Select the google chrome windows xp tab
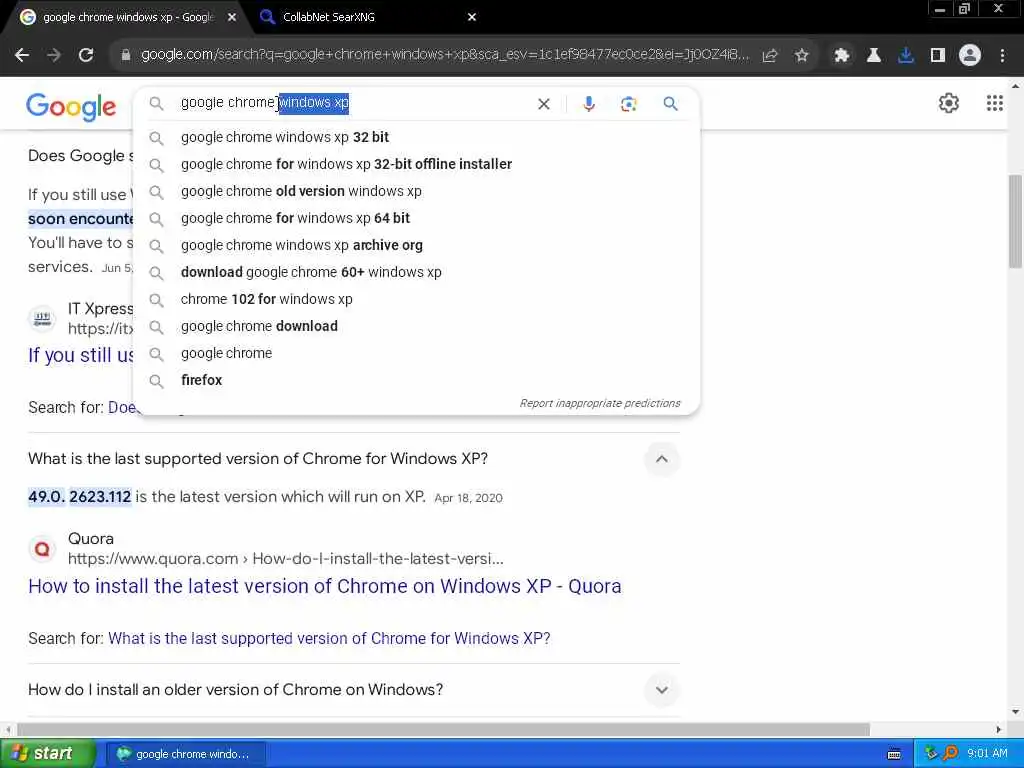The image size is (1024, 768). coord(127,18)
